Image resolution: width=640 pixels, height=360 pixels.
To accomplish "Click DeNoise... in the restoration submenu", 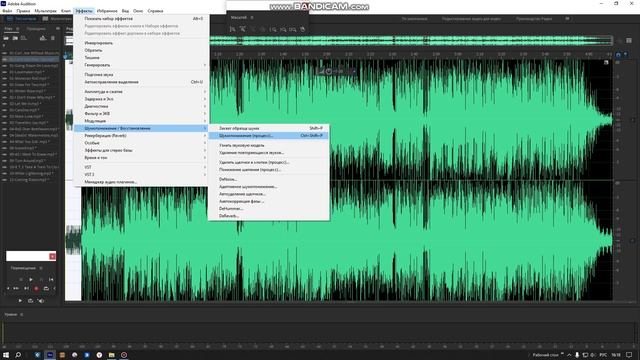I will tap(269, 179).
